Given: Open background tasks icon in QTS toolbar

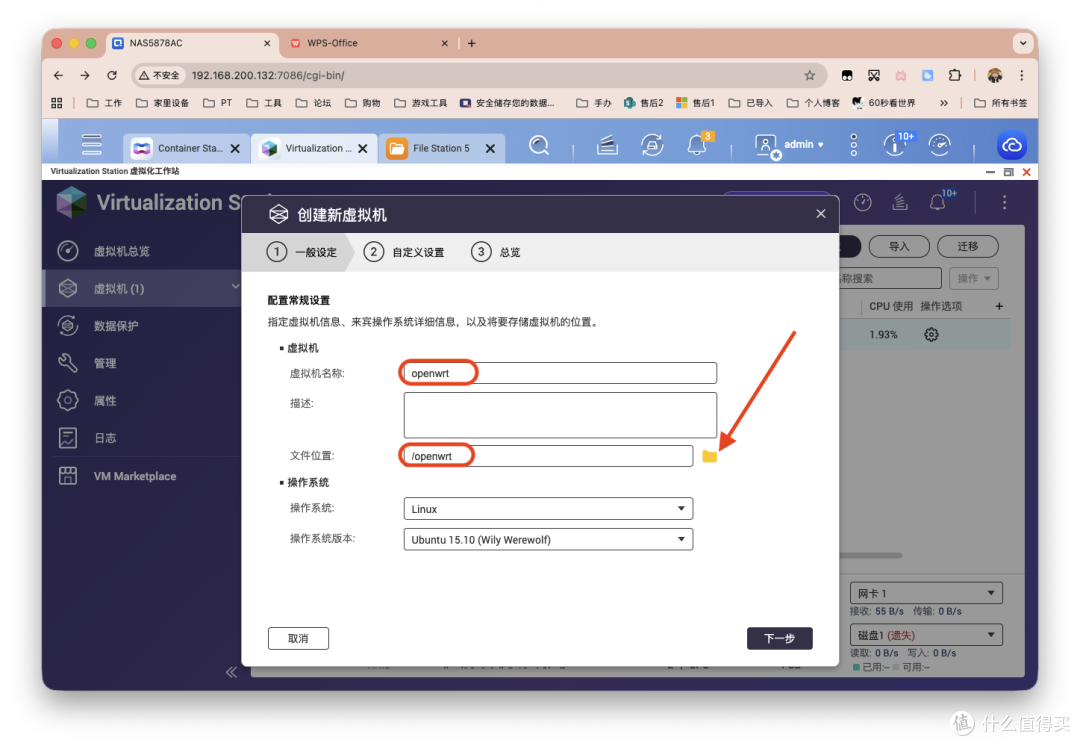Looking at the screenshot, I should coord(607,145).
